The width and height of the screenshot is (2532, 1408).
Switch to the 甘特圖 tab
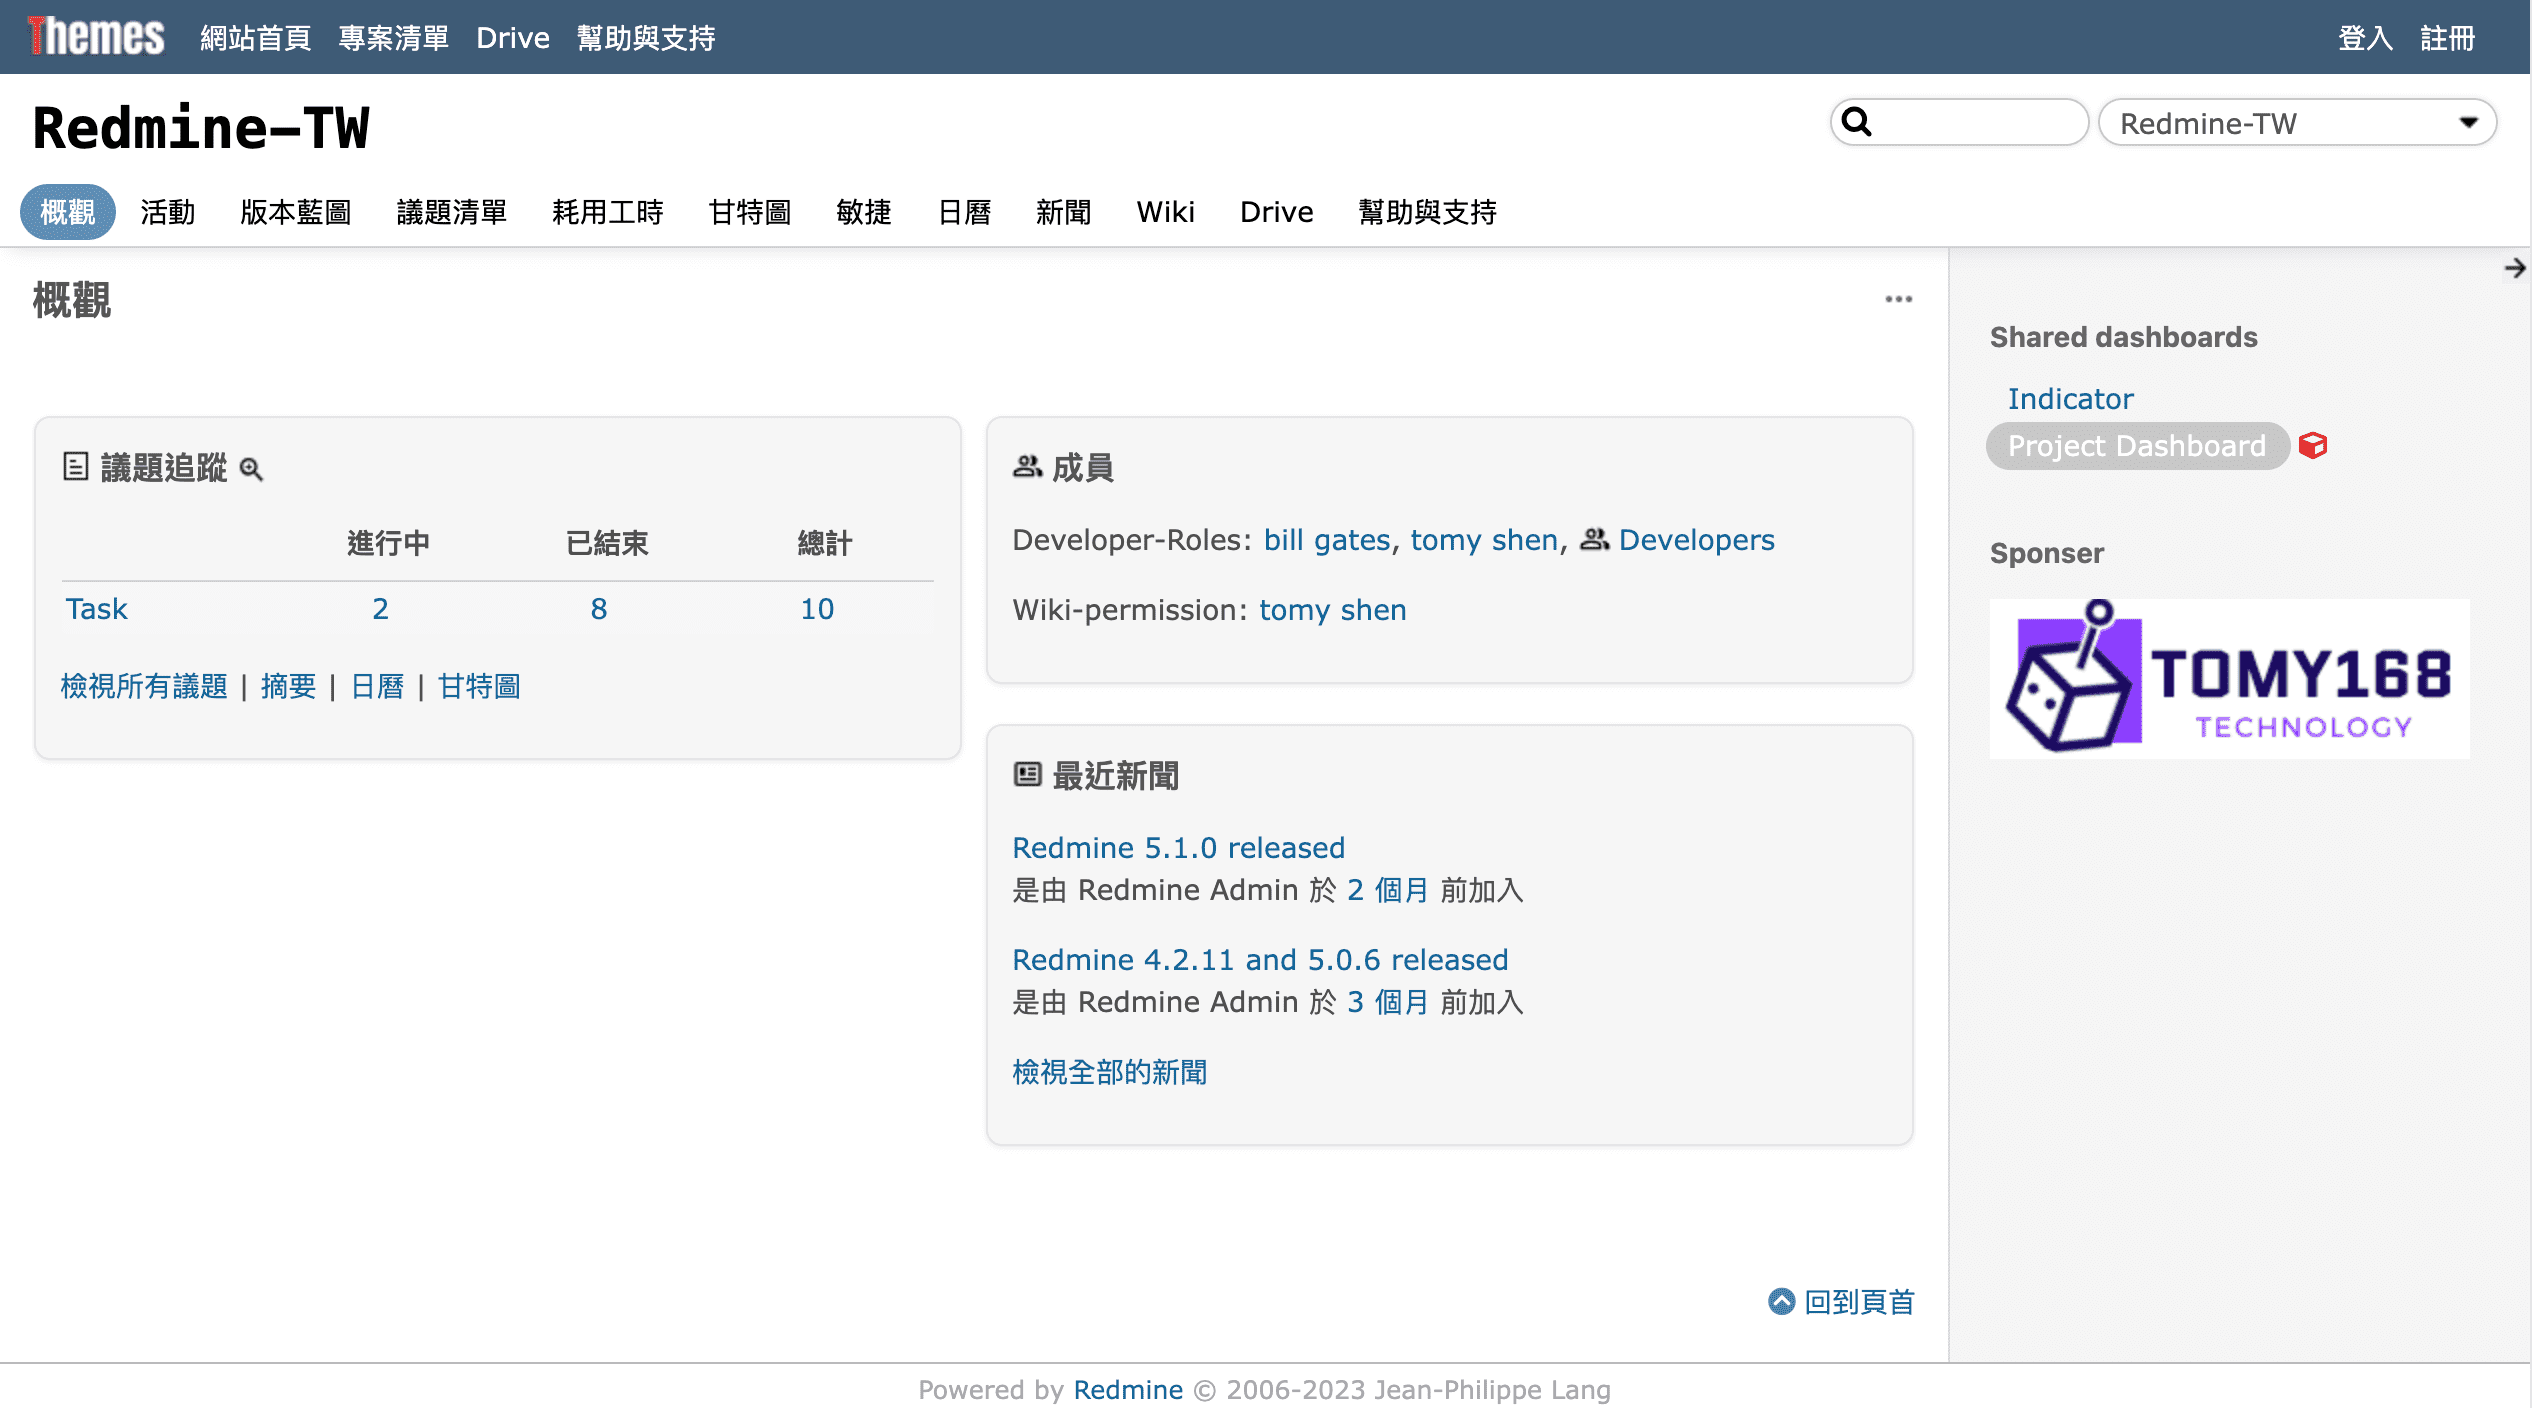[750, 212]
